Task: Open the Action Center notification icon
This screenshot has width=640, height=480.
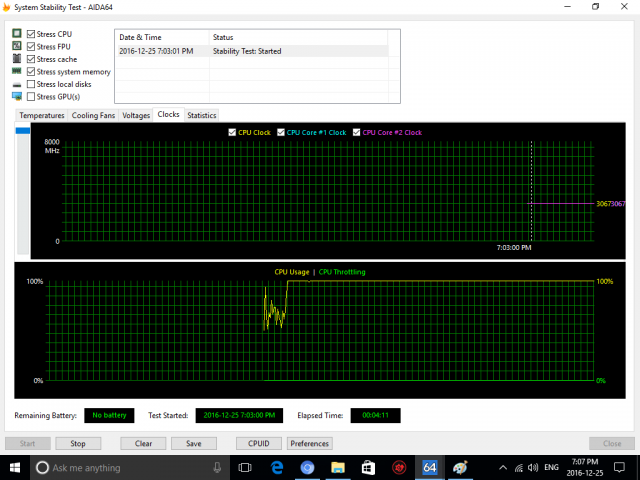Action: tap(620, 467)
